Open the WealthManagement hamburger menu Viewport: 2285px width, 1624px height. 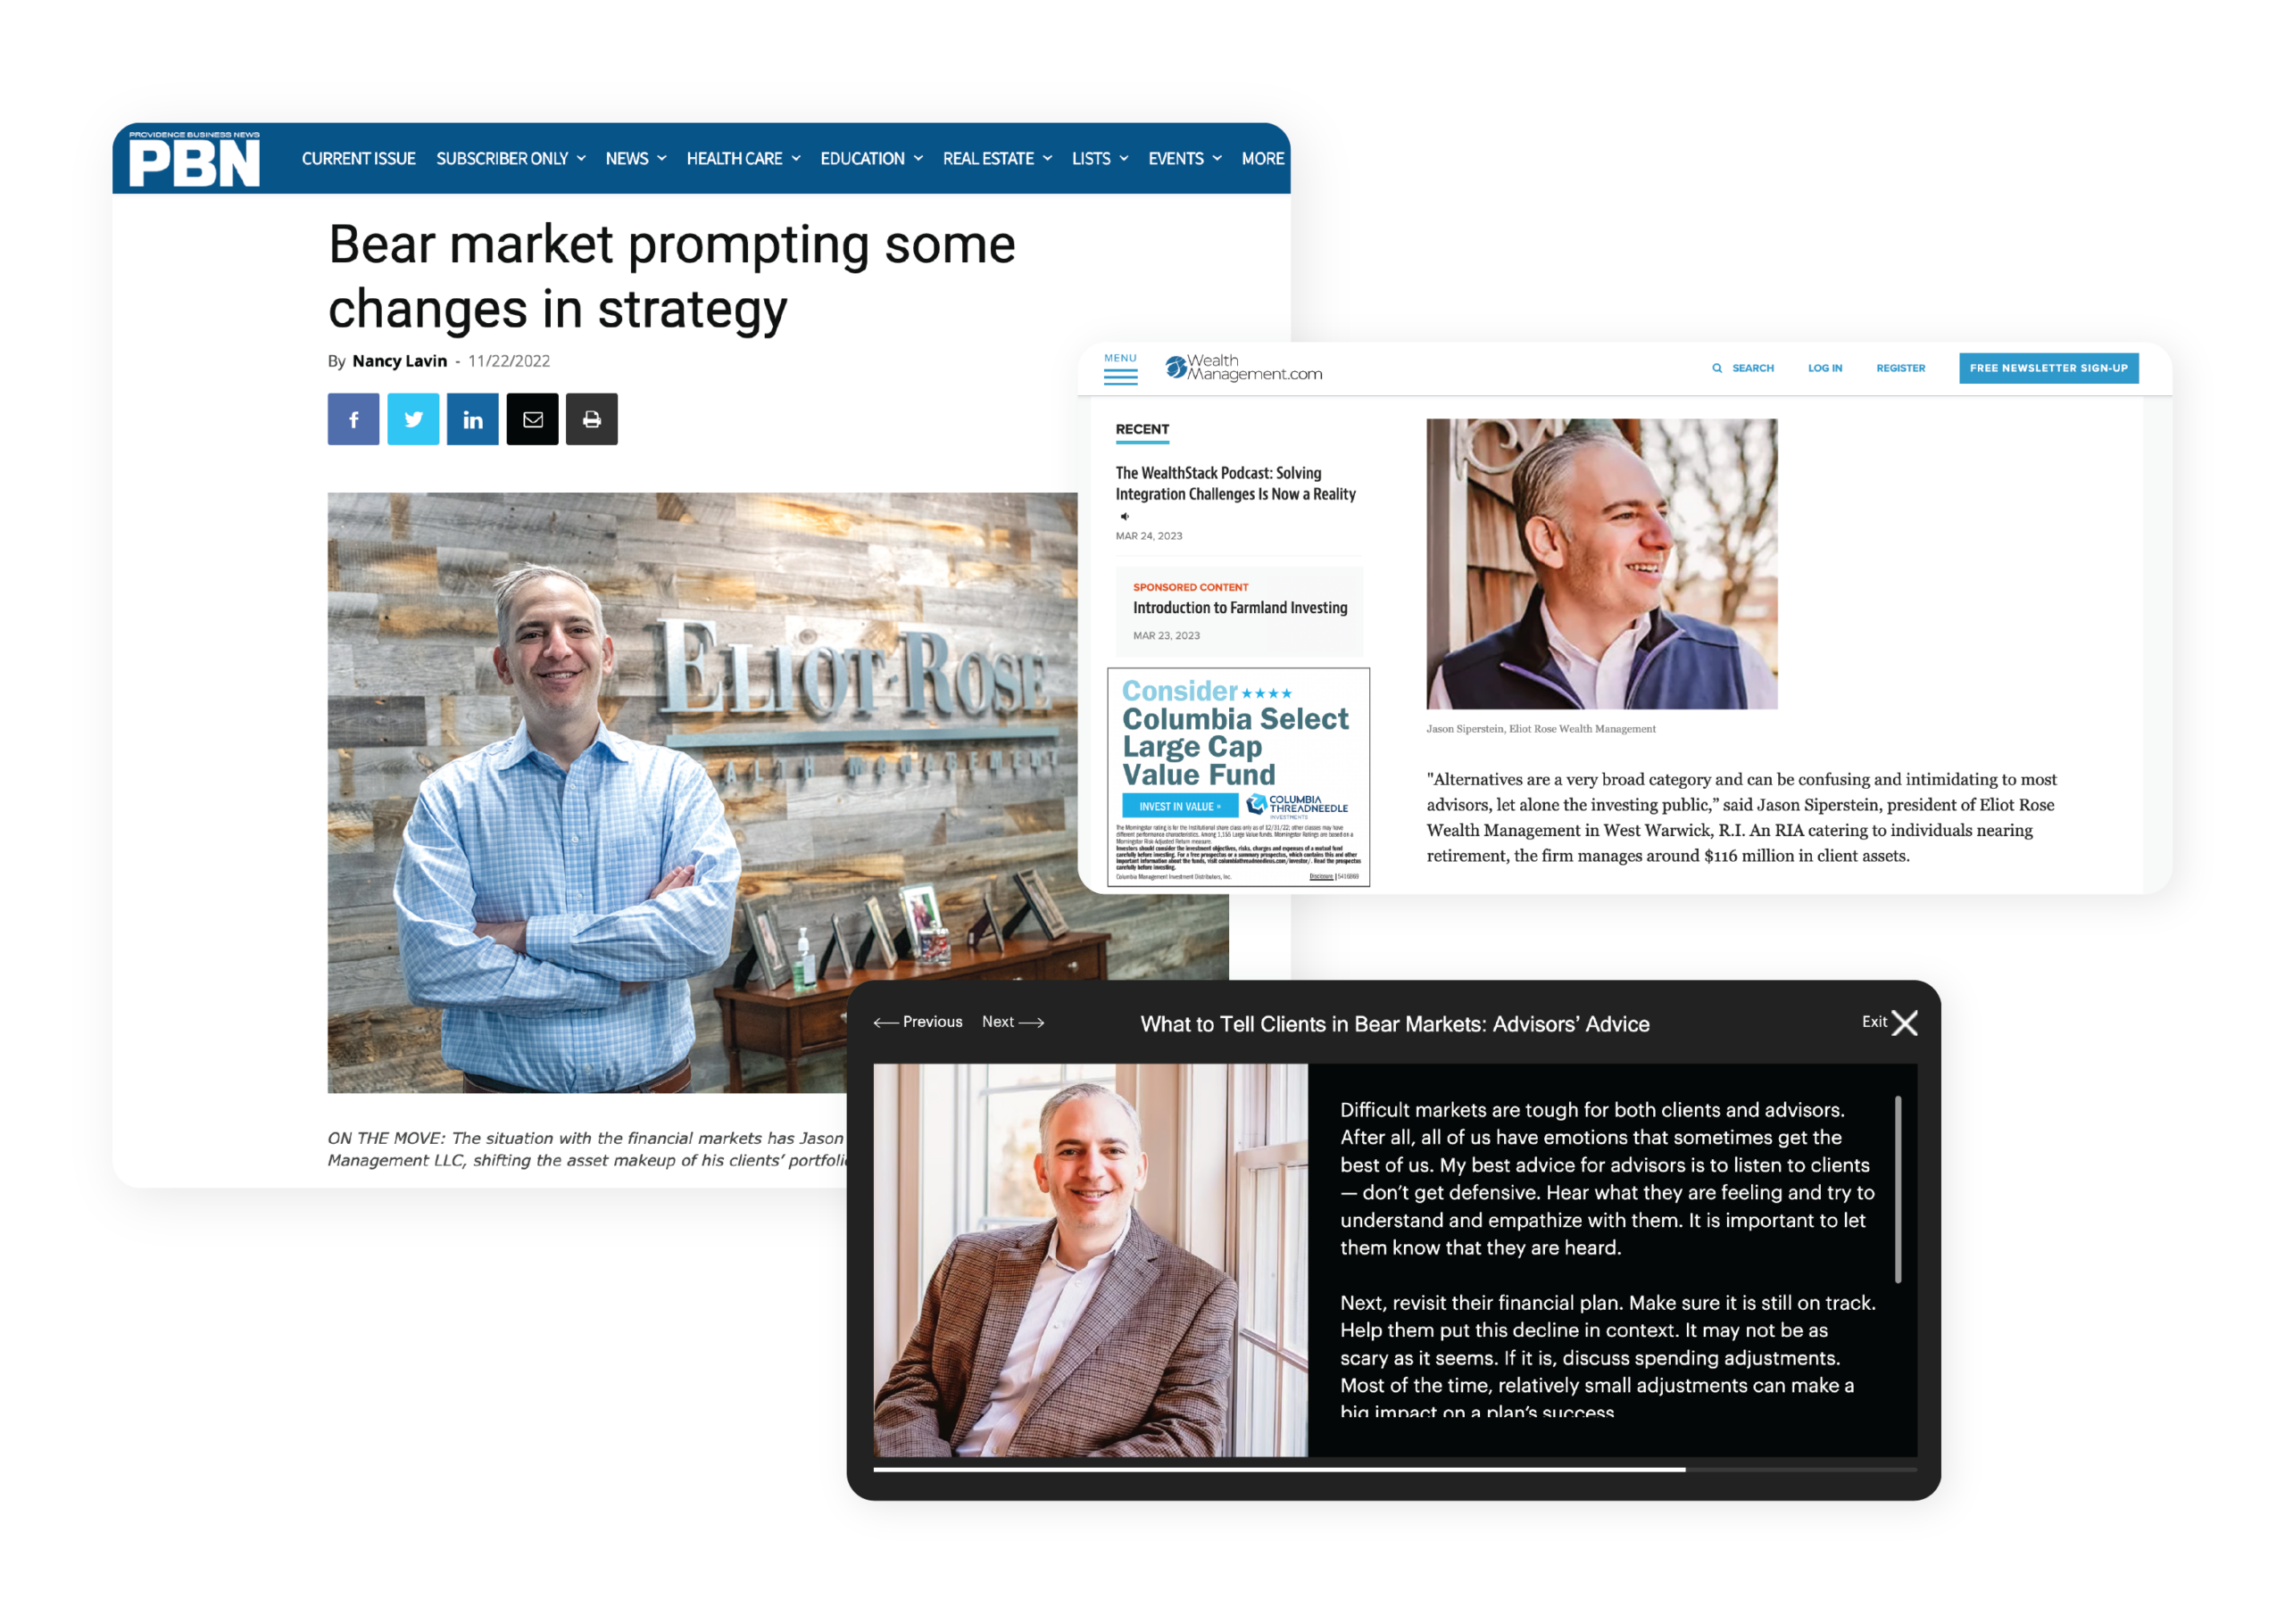pyautogui.click(x=1120, y=369)
